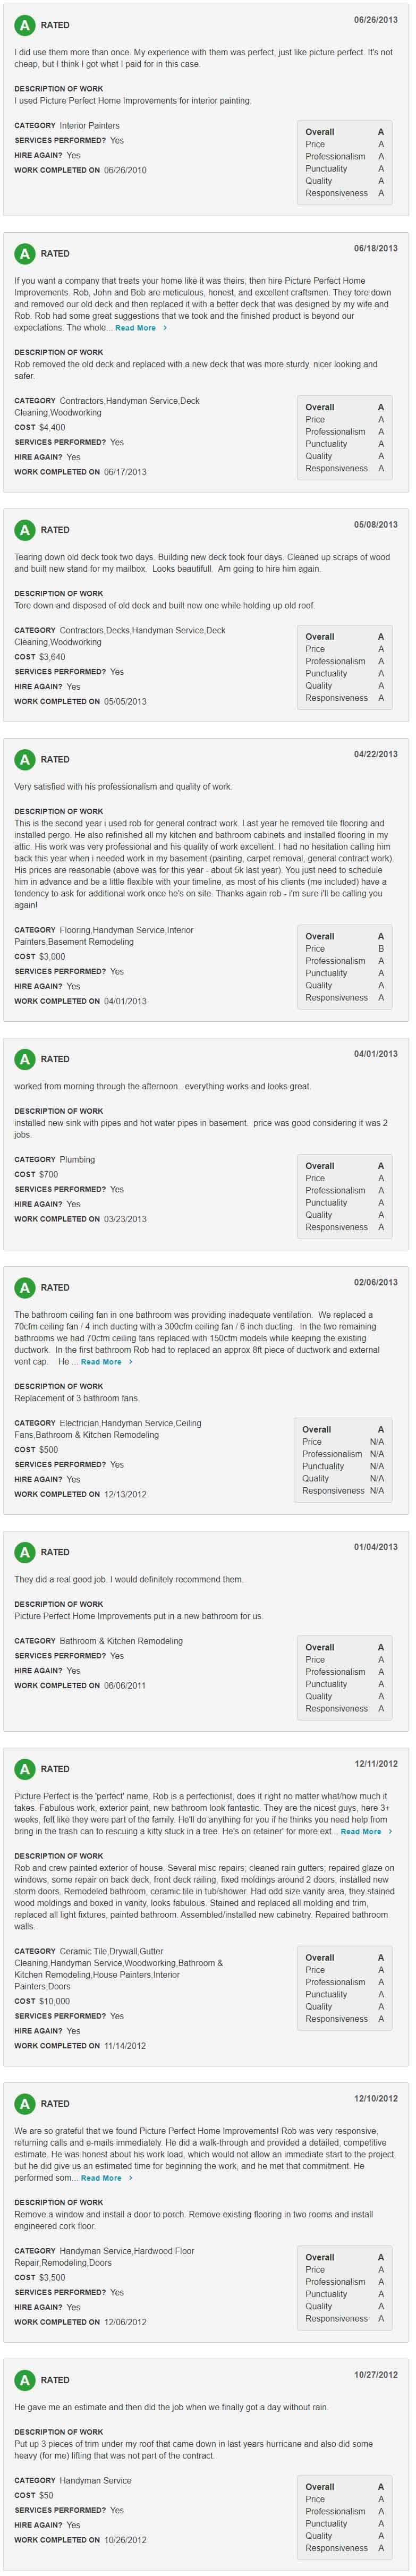Select the A rating badge of the 05/08/2013 review

click(x=24, y=530)
